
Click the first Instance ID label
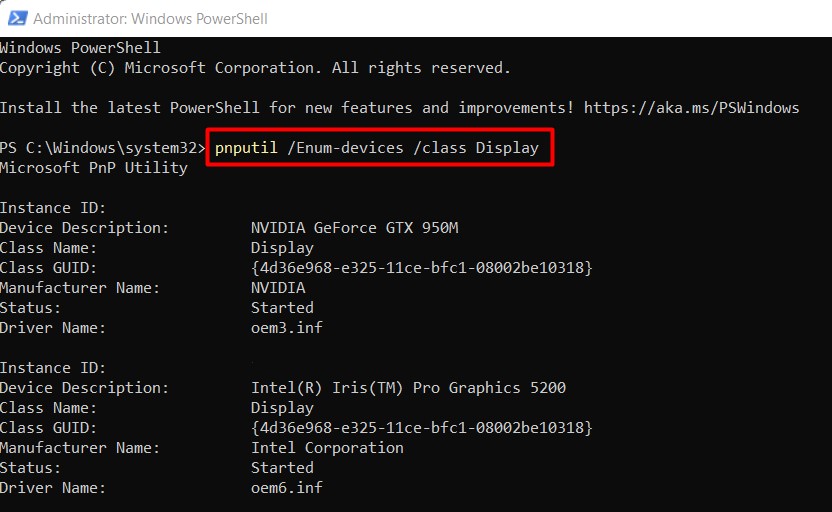(x=53, y=207)
